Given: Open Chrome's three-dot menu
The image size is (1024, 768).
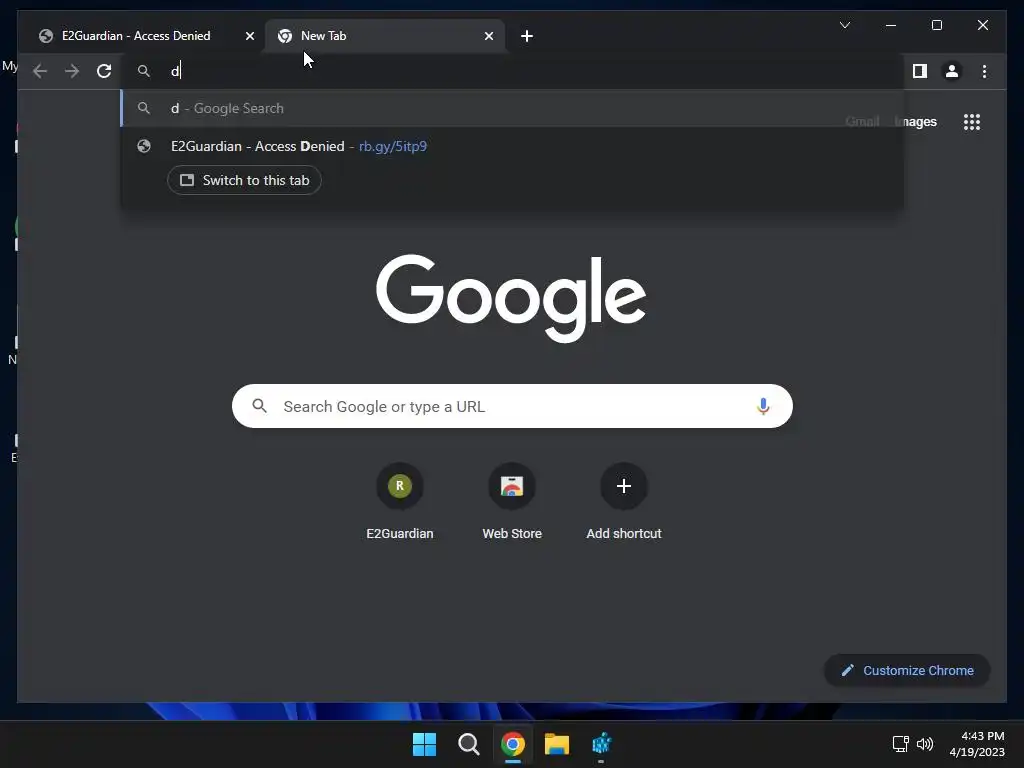Looking at the screenshot, I should pyautogui.click(x=984, y=71).
